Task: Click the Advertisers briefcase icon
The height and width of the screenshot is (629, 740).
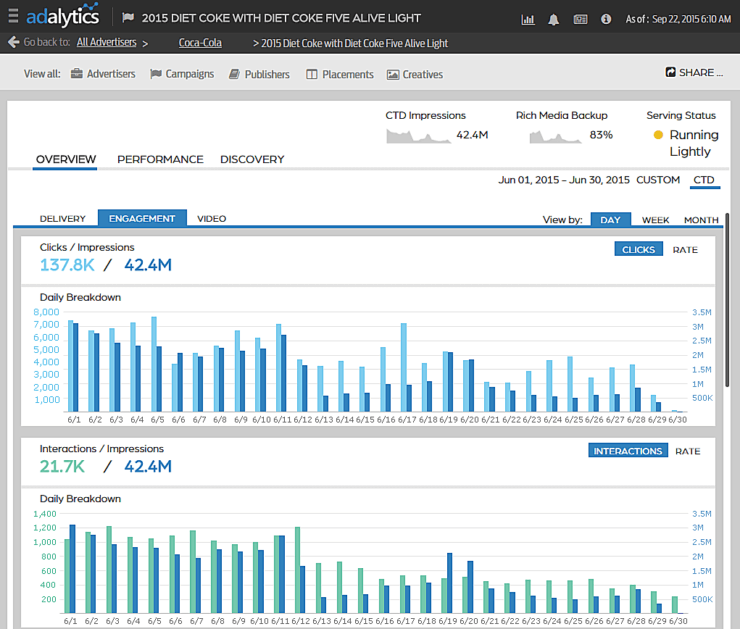Action: tap(76, 74)
